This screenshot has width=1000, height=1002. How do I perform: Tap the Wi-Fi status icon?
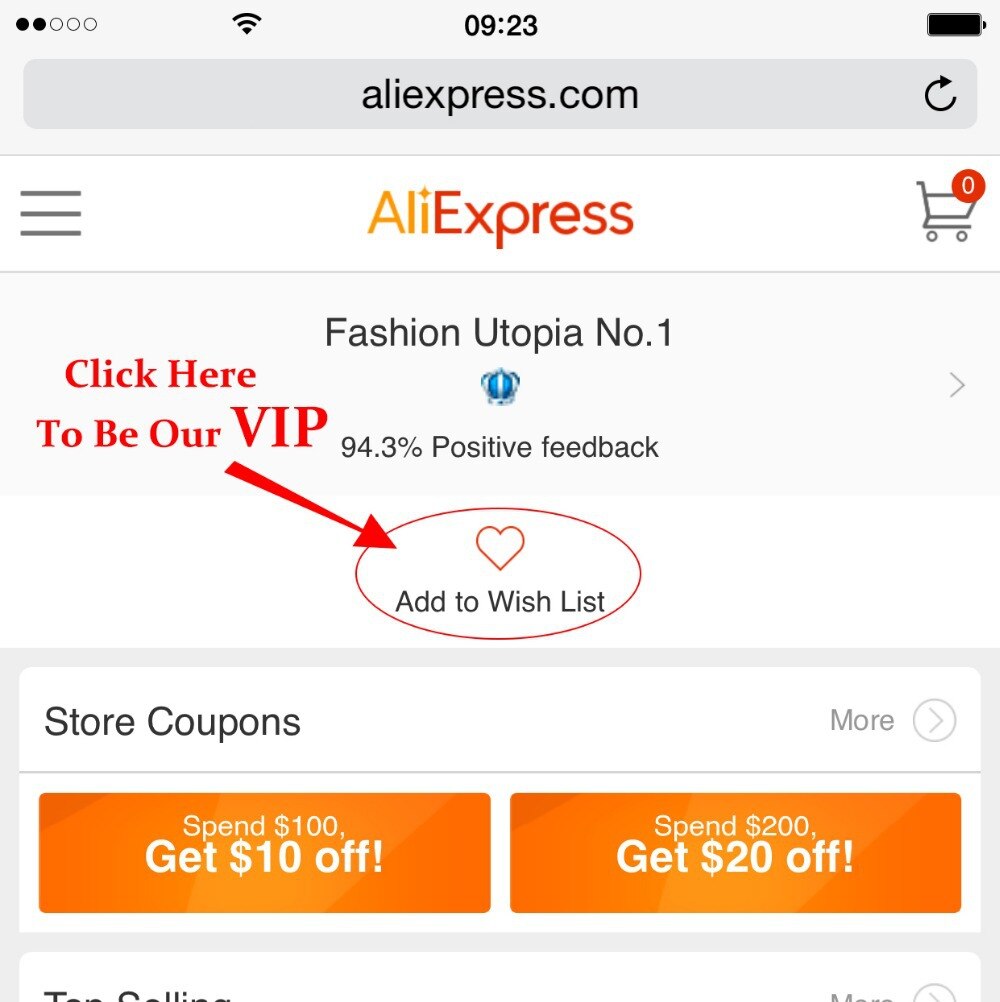(247, 24)
